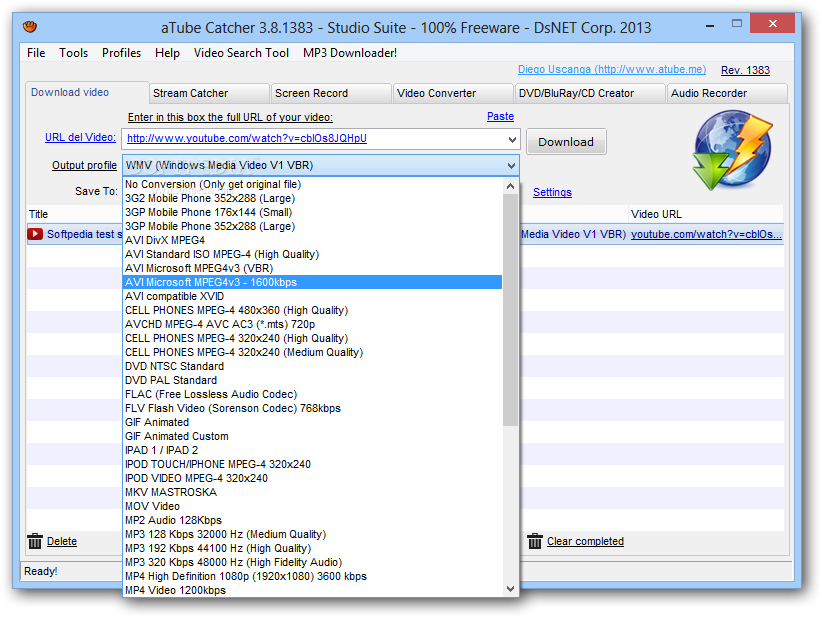Select AVI DivX MPEG4 profile
Viewport: 822px width, 618px height.
(312, 240)
